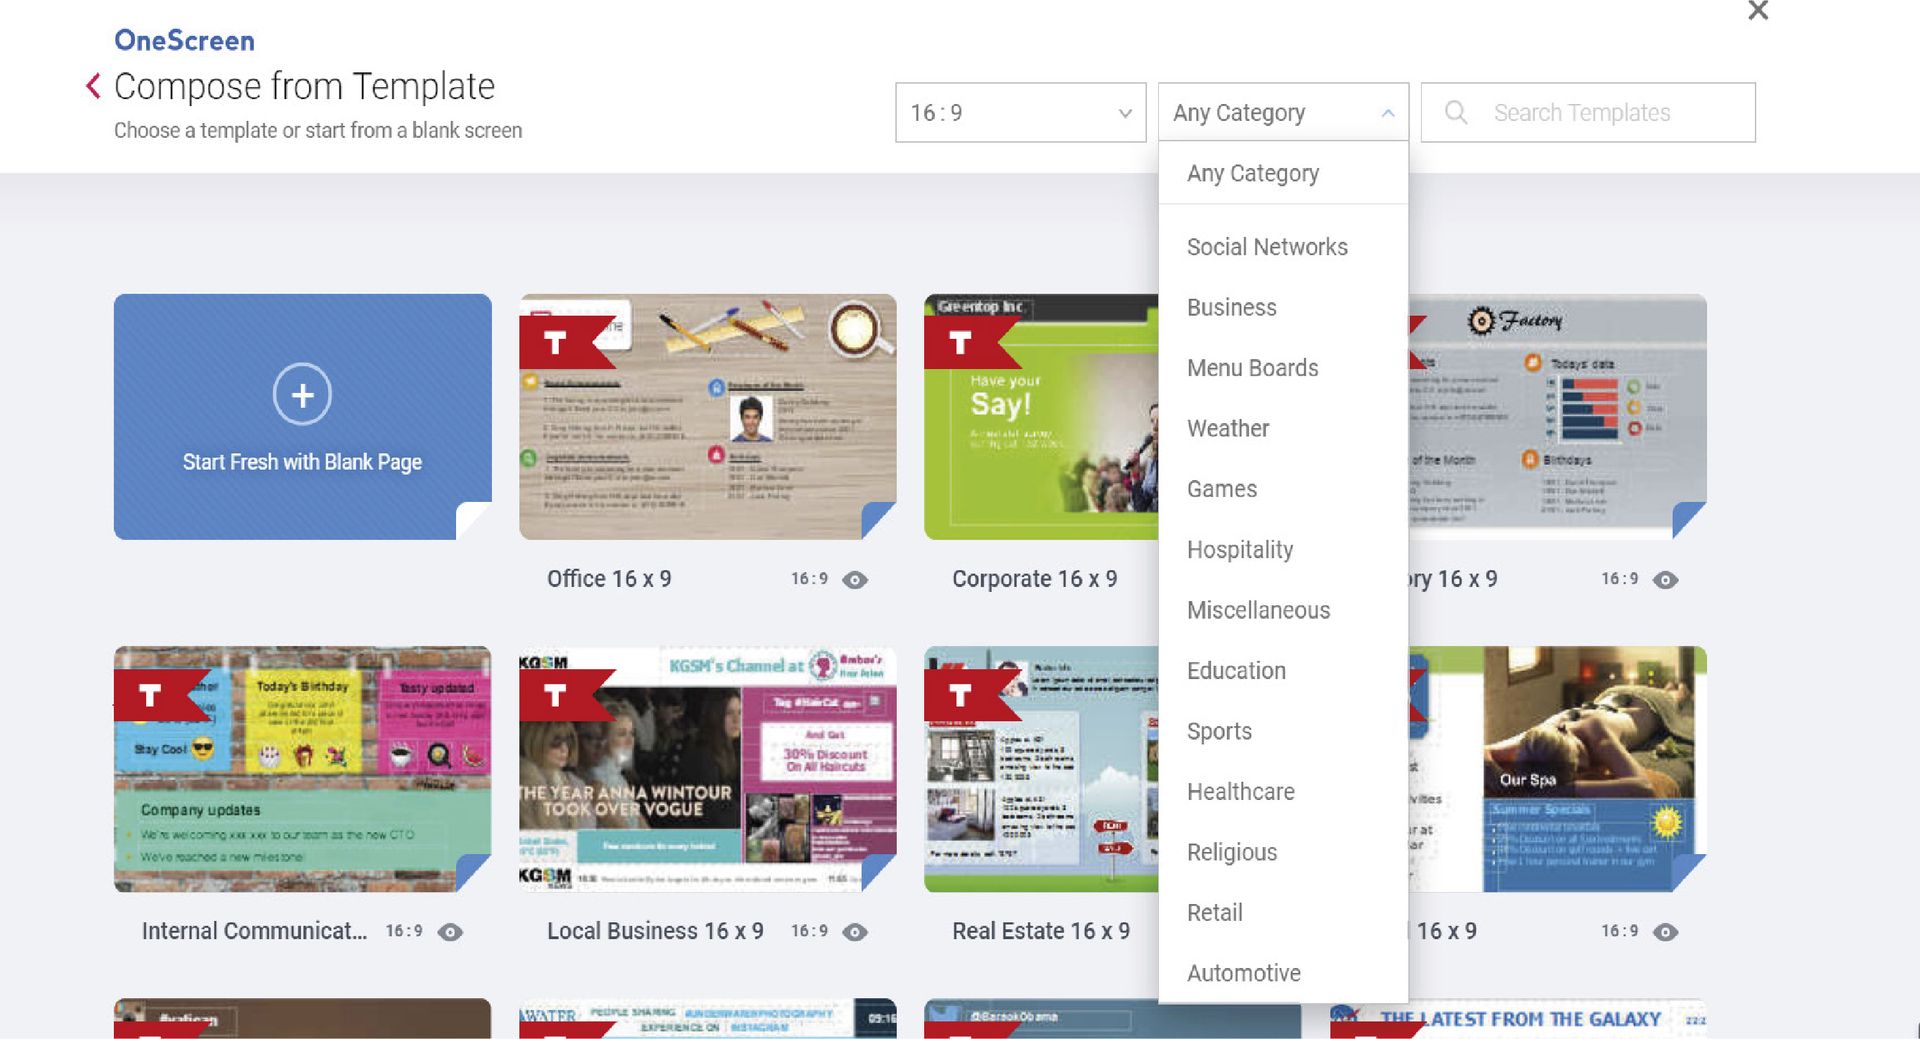Choose Social Networks category

tap(1267, 247)
